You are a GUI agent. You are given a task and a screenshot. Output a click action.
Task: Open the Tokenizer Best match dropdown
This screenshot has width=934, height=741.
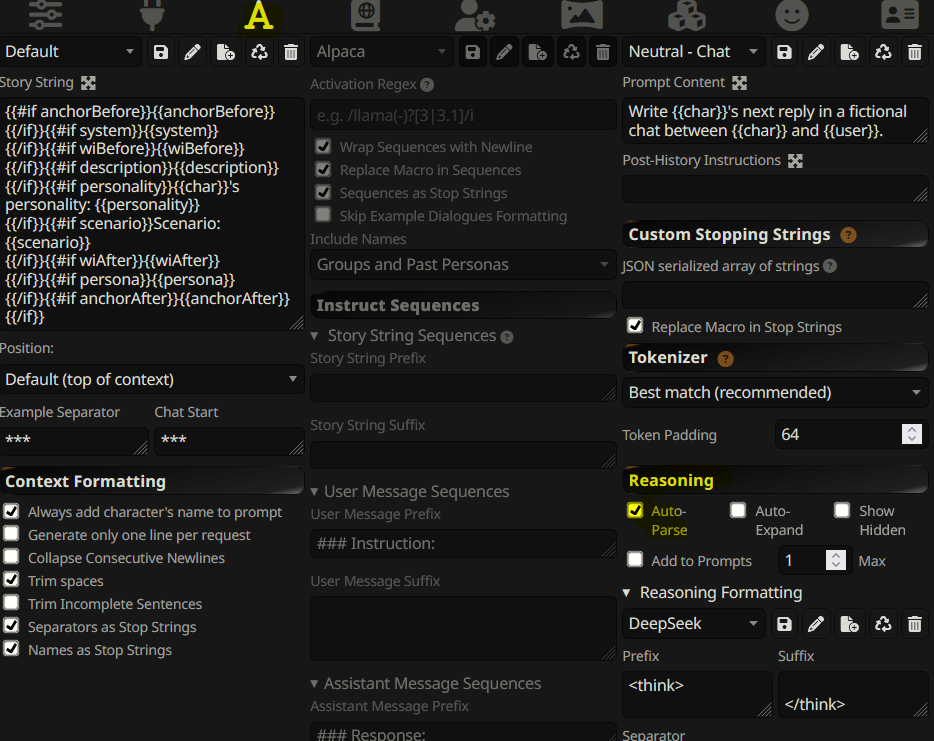click(x=775, y=393)
